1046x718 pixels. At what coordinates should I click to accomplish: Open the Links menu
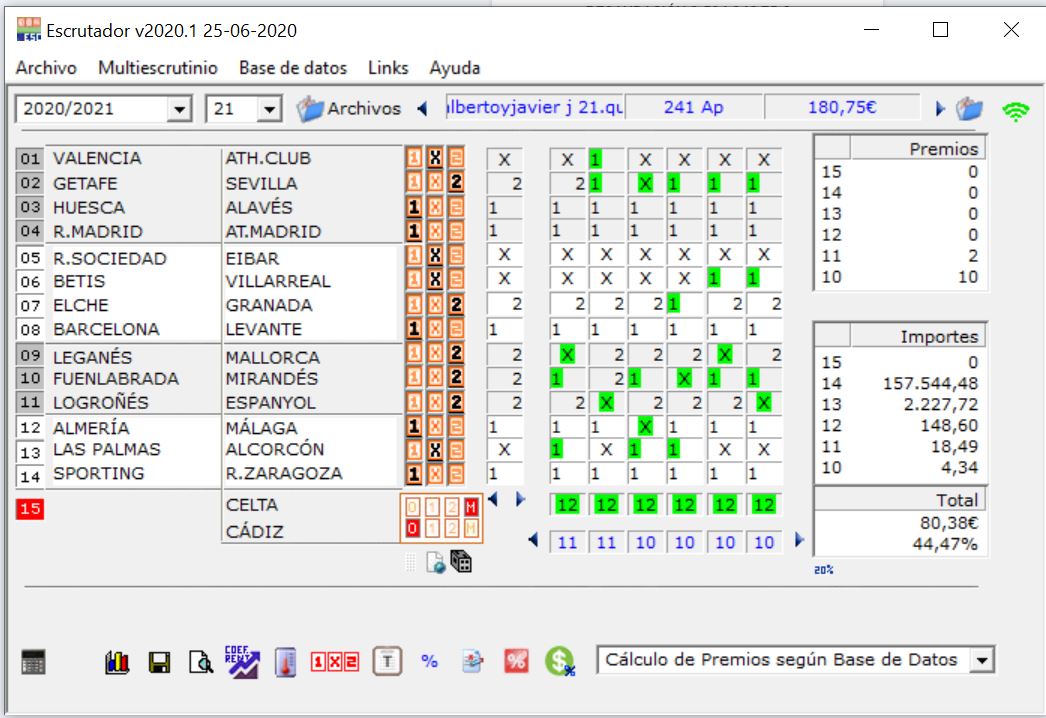(388, 68)
